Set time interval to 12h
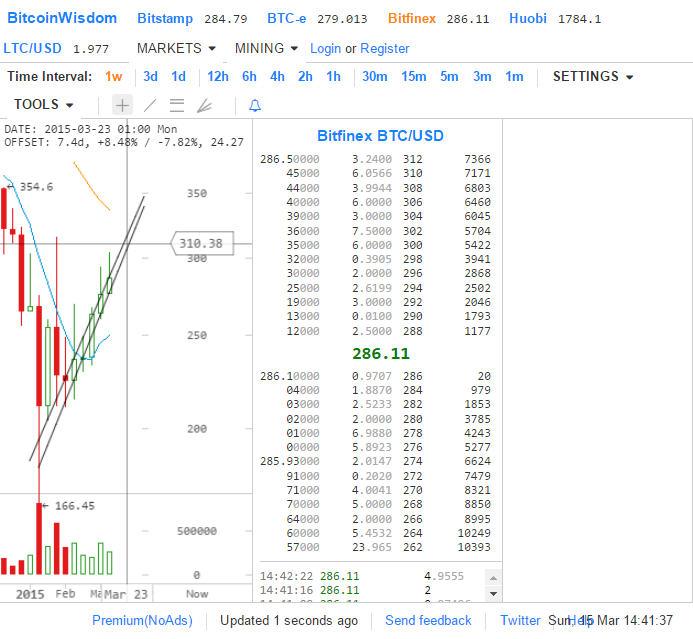This screenshot has height=639, width=693. 218,76
